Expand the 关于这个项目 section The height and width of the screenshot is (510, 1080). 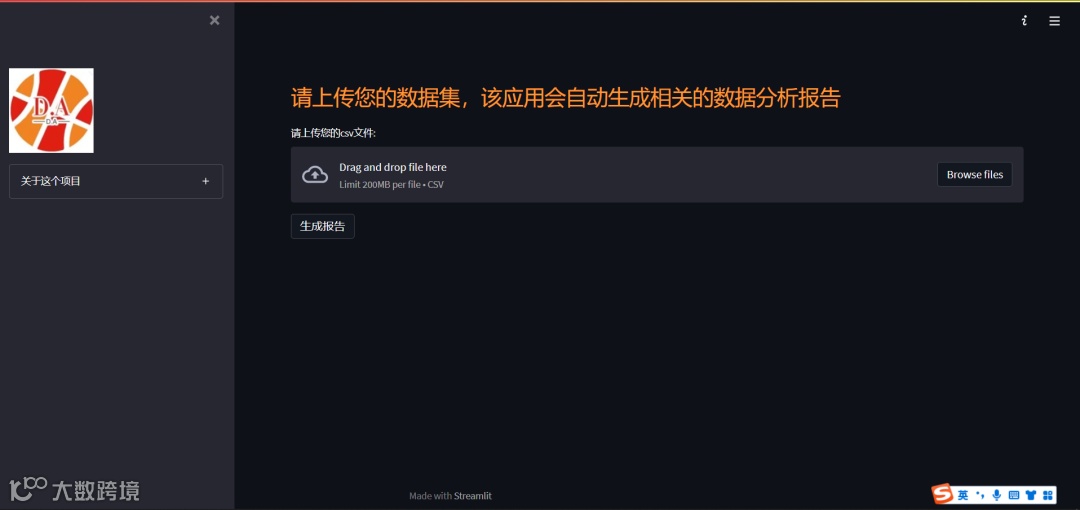pyautogui.click(x=116, y=181)
